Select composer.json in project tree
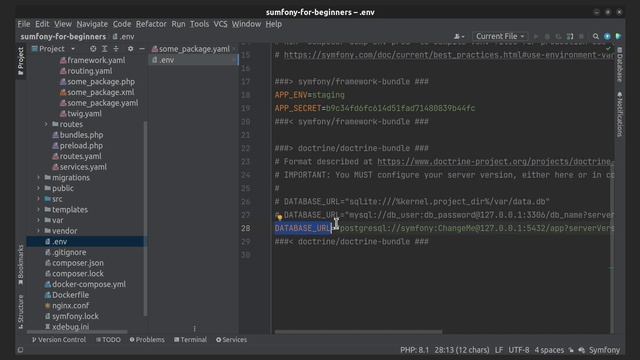The width and height of the screenshot is (640, 360). coord(73,263)
